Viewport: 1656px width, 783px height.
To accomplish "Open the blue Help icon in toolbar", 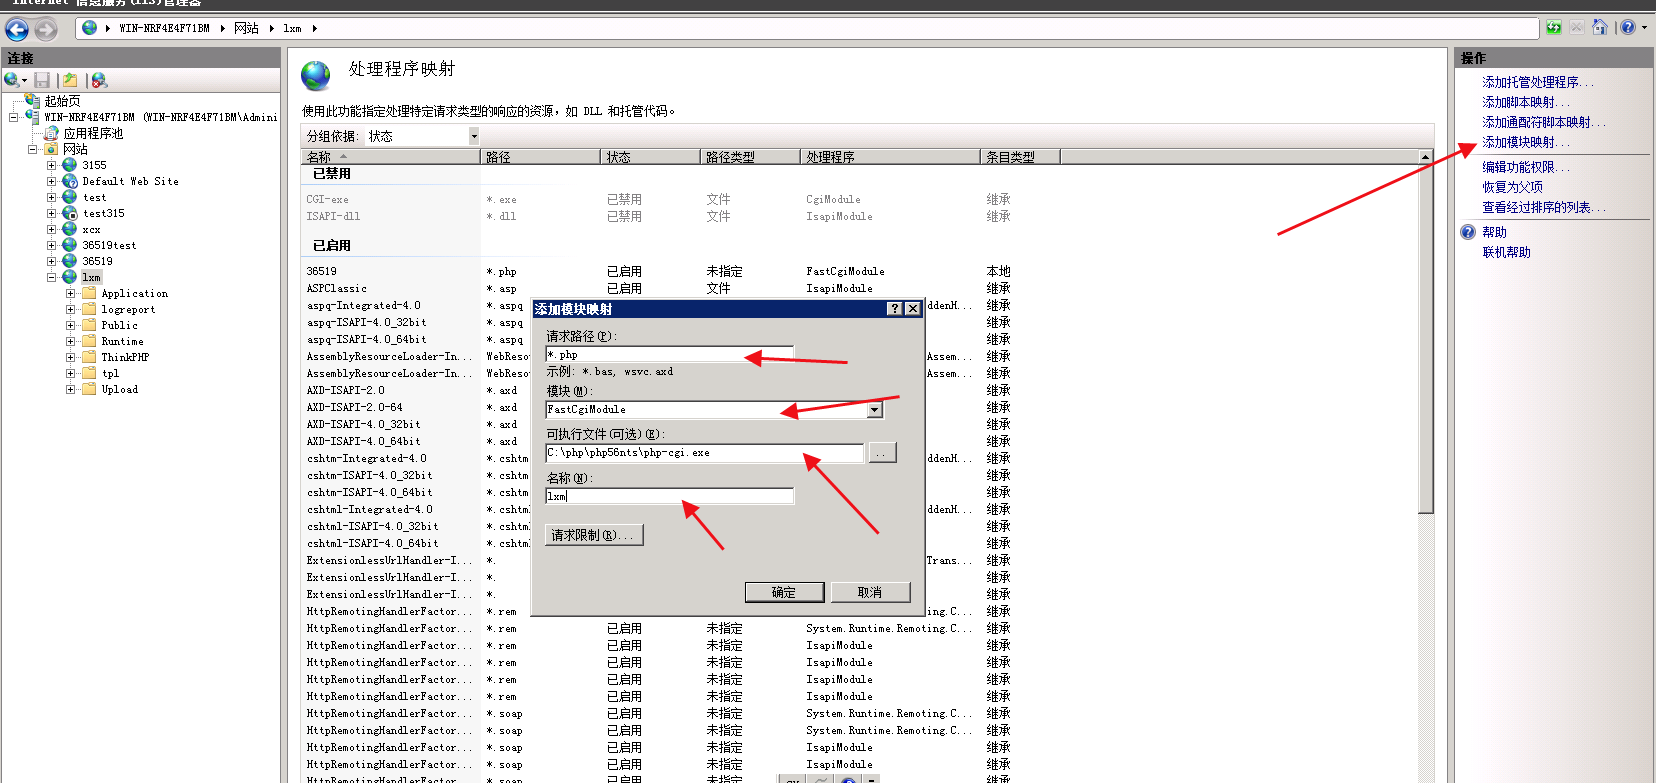I will 1628,28.
